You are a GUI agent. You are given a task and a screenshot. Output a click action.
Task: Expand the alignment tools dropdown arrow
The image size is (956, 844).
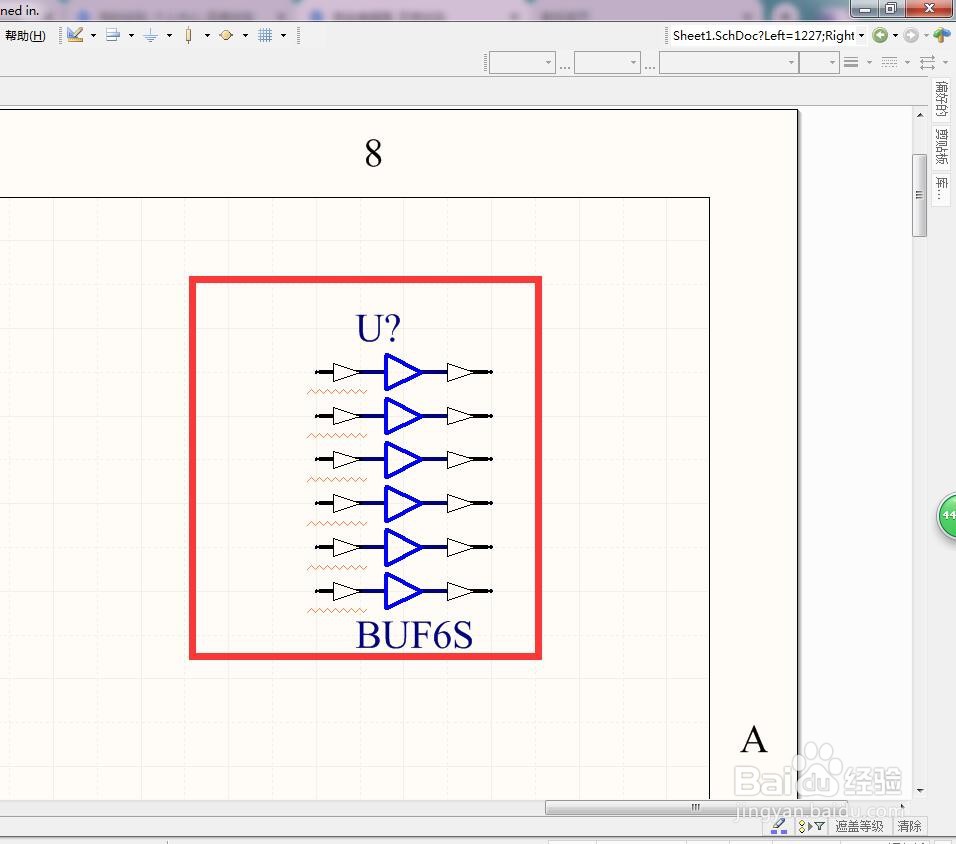[131, 35]
